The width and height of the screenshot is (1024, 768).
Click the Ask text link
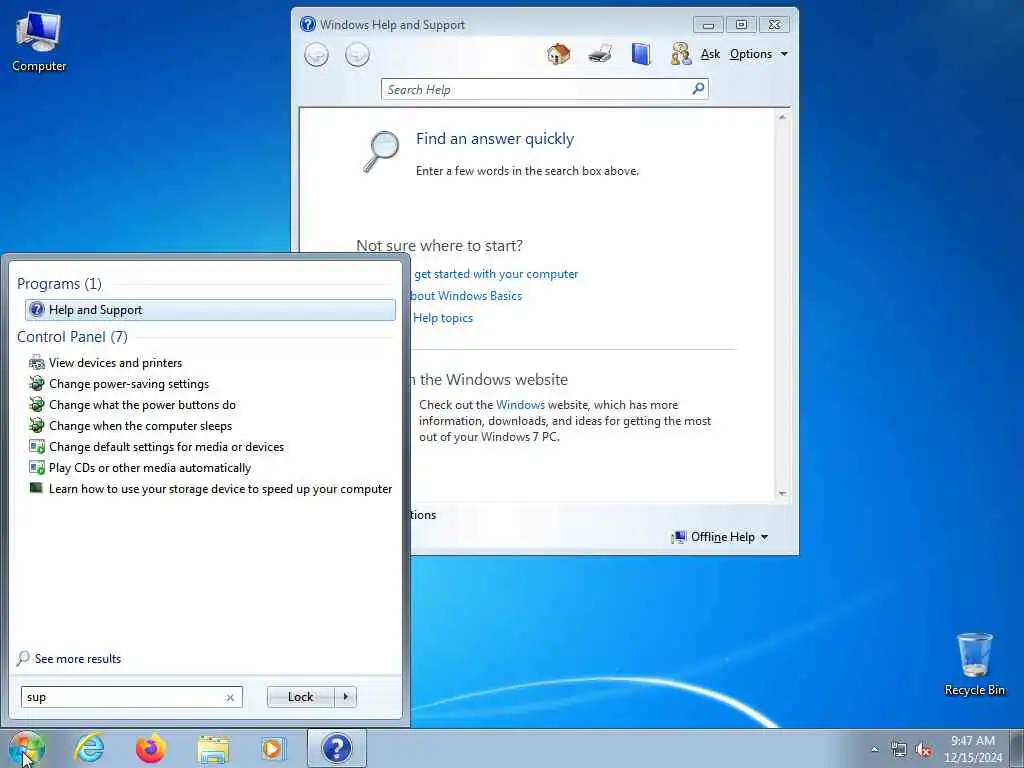(x=710, y=54)
